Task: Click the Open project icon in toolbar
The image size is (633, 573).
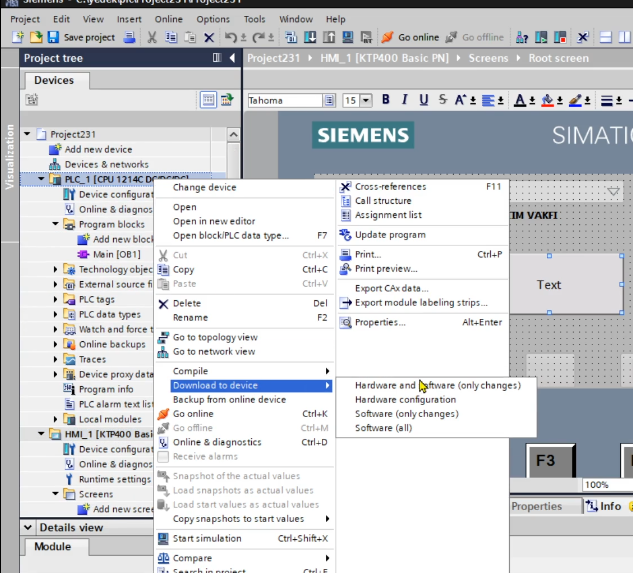Action: [36, 37]
